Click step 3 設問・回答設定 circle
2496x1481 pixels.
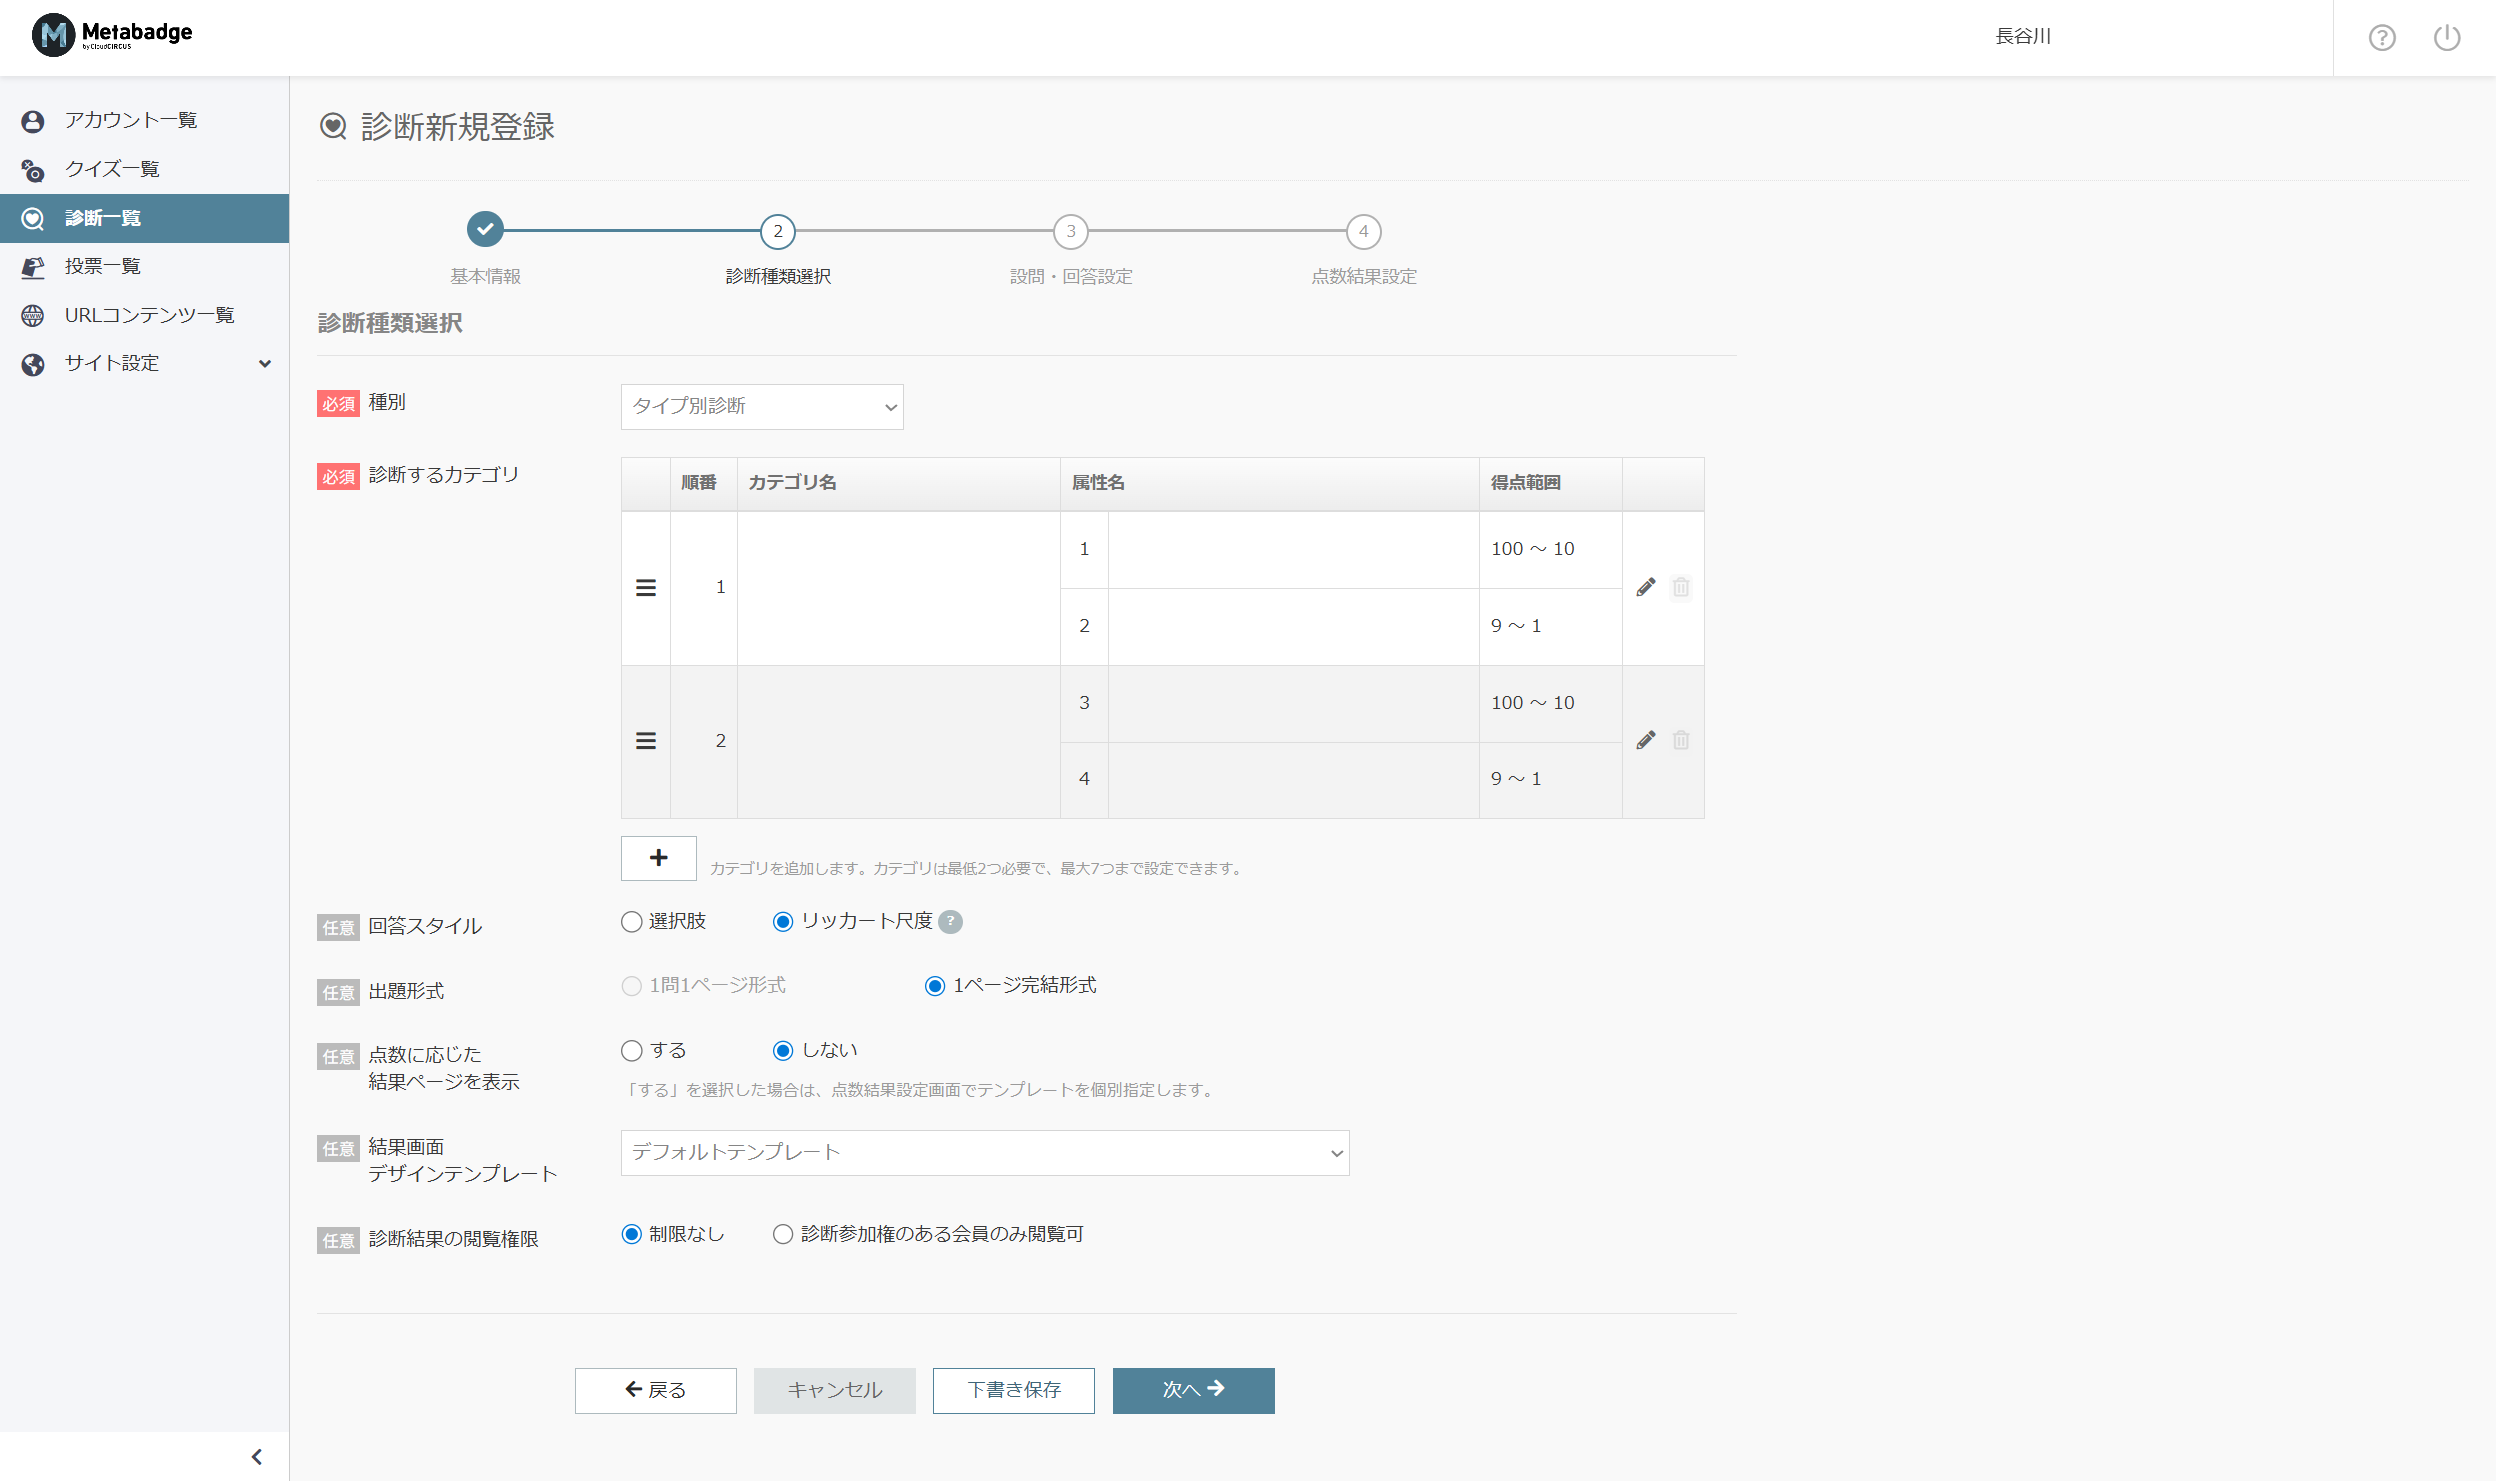point(1070,231)
